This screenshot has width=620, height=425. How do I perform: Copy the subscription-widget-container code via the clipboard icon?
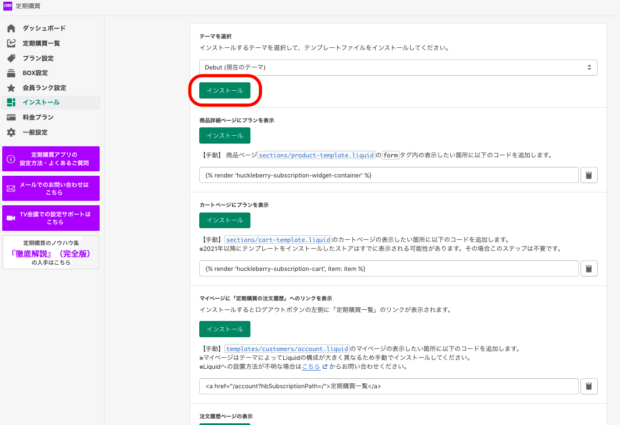[x=589, y=175]
